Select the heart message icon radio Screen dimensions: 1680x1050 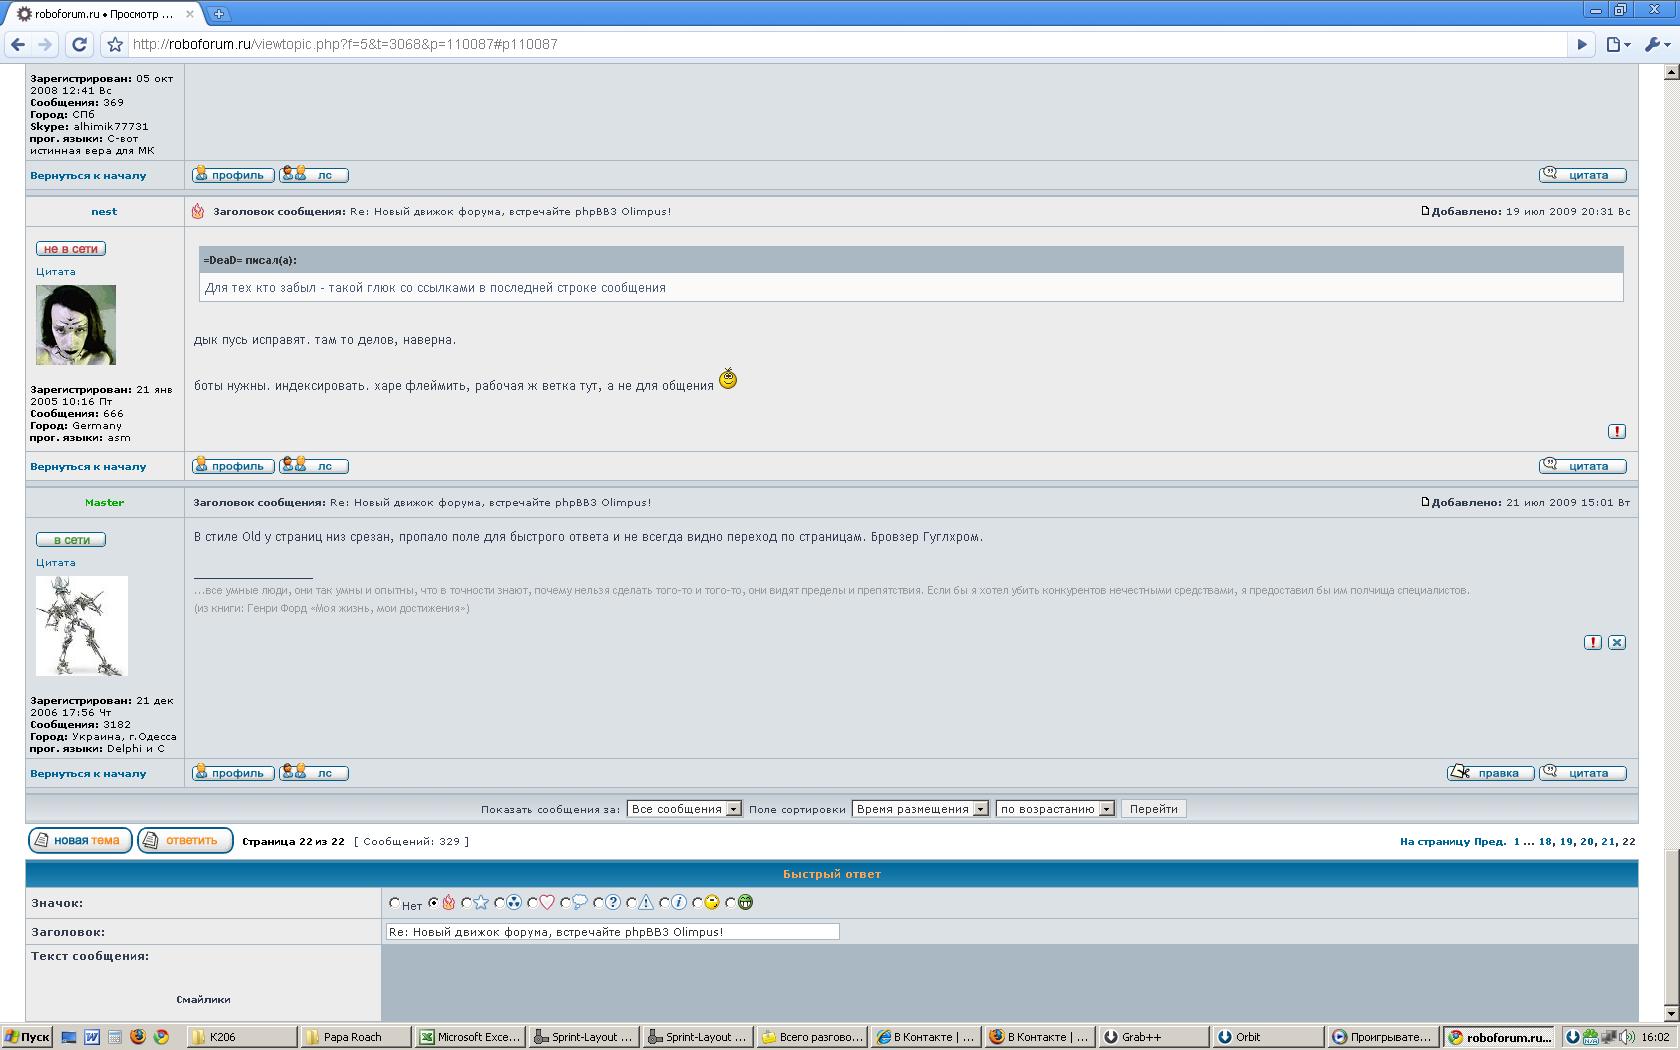(x=532, y=903)
